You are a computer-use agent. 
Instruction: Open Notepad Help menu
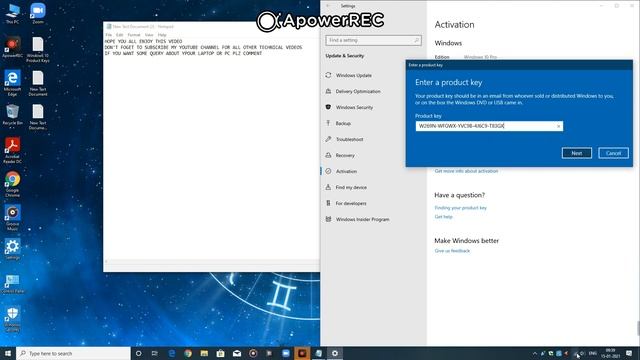[162, 35]
